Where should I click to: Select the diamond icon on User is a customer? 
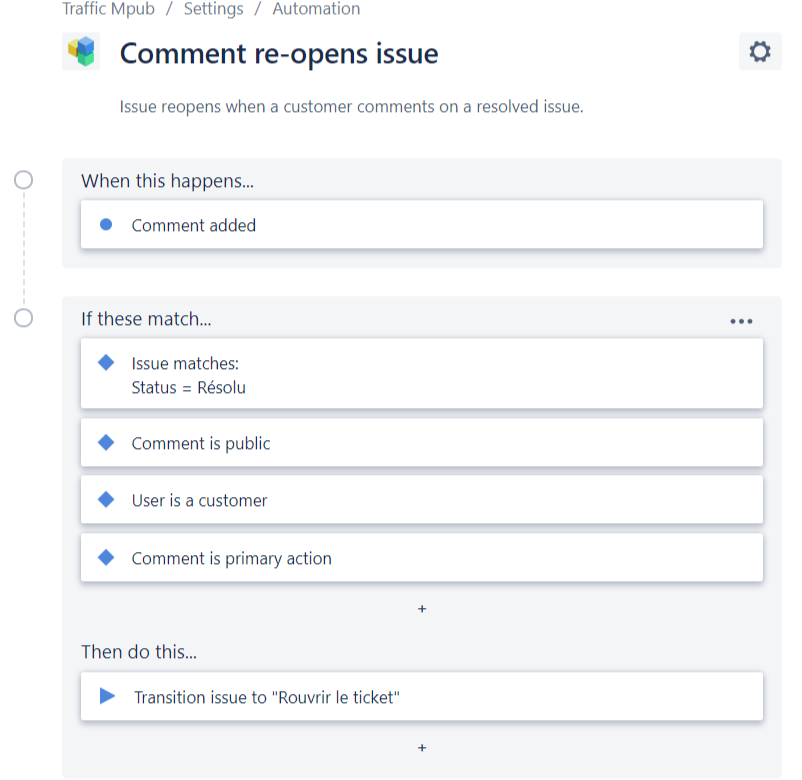tap(106, 500)
